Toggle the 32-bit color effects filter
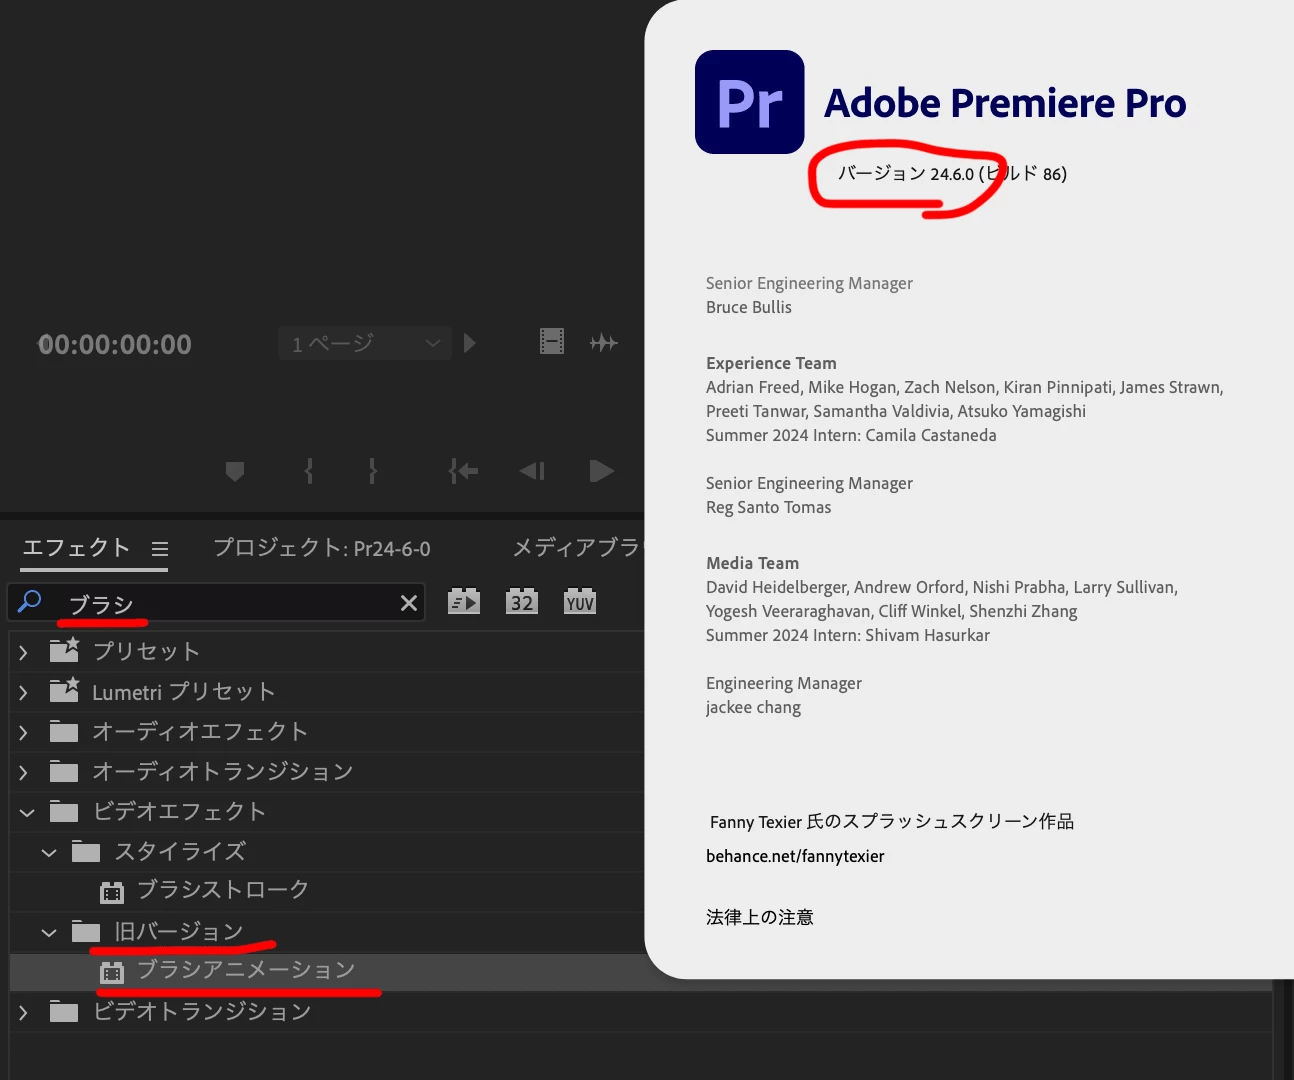The image size is (1294, 1080). tap(522, 602)
